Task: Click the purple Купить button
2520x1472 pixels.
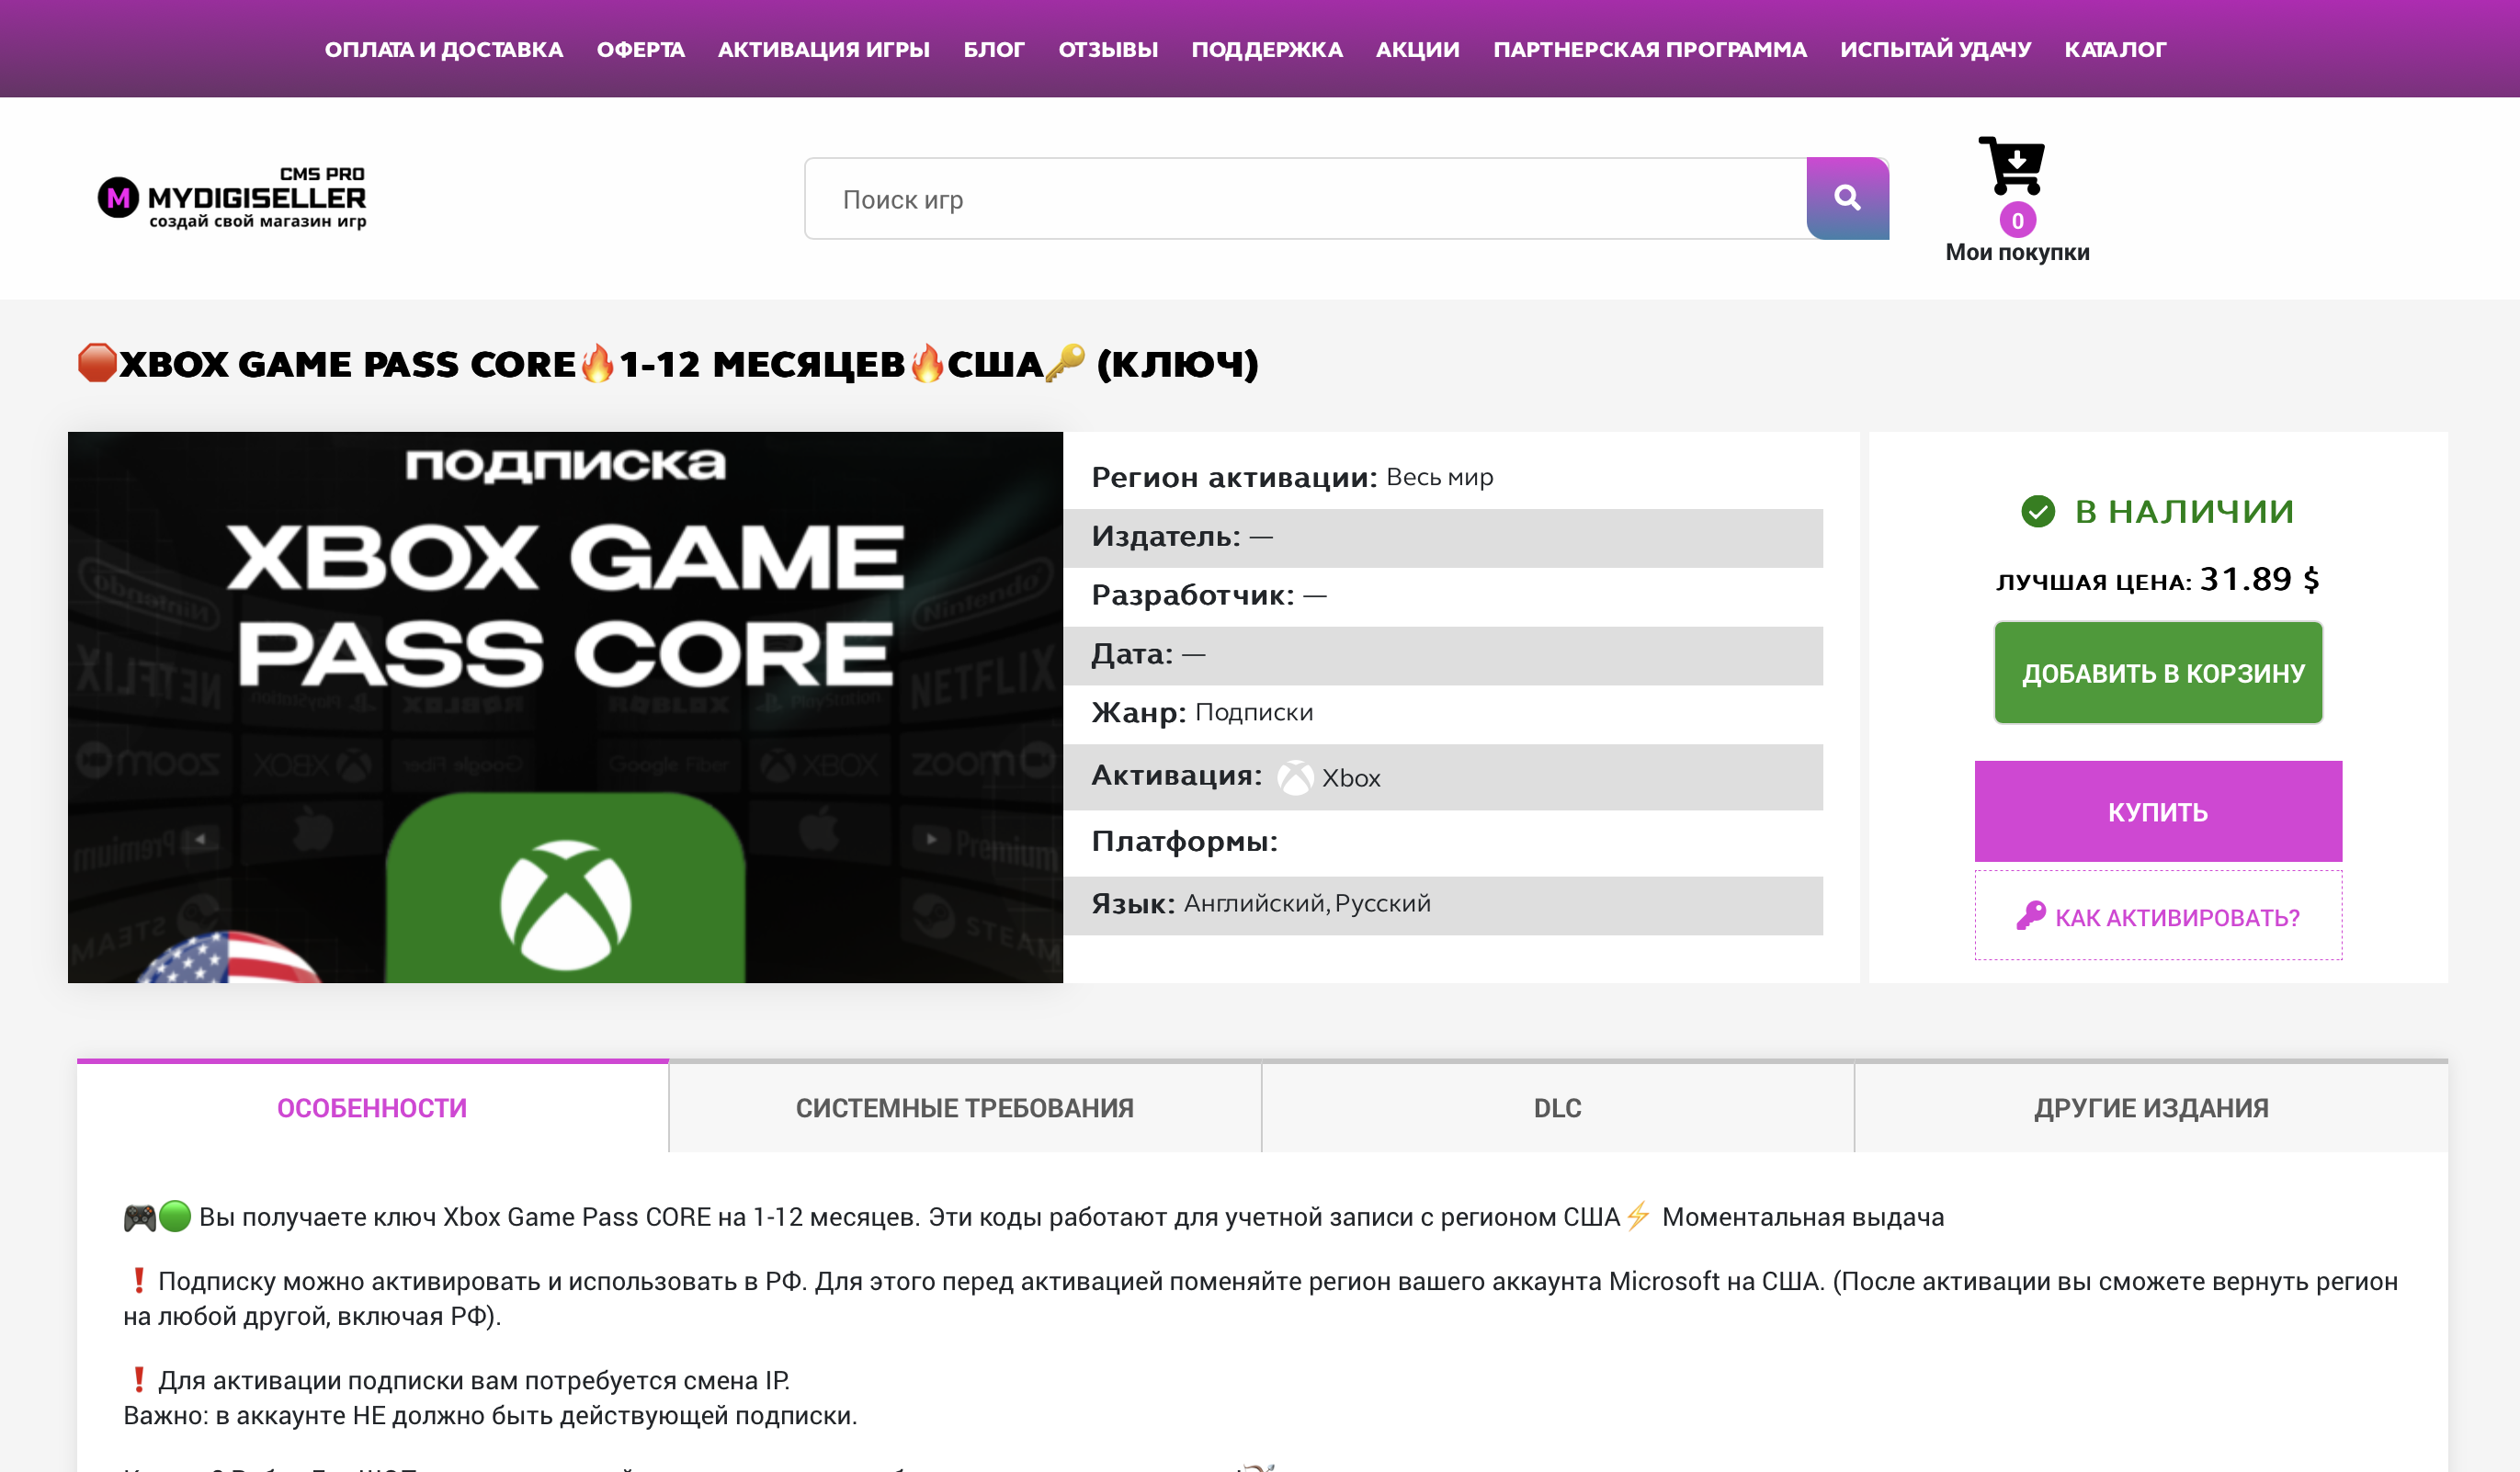Action: click(x=2158, y=811)
